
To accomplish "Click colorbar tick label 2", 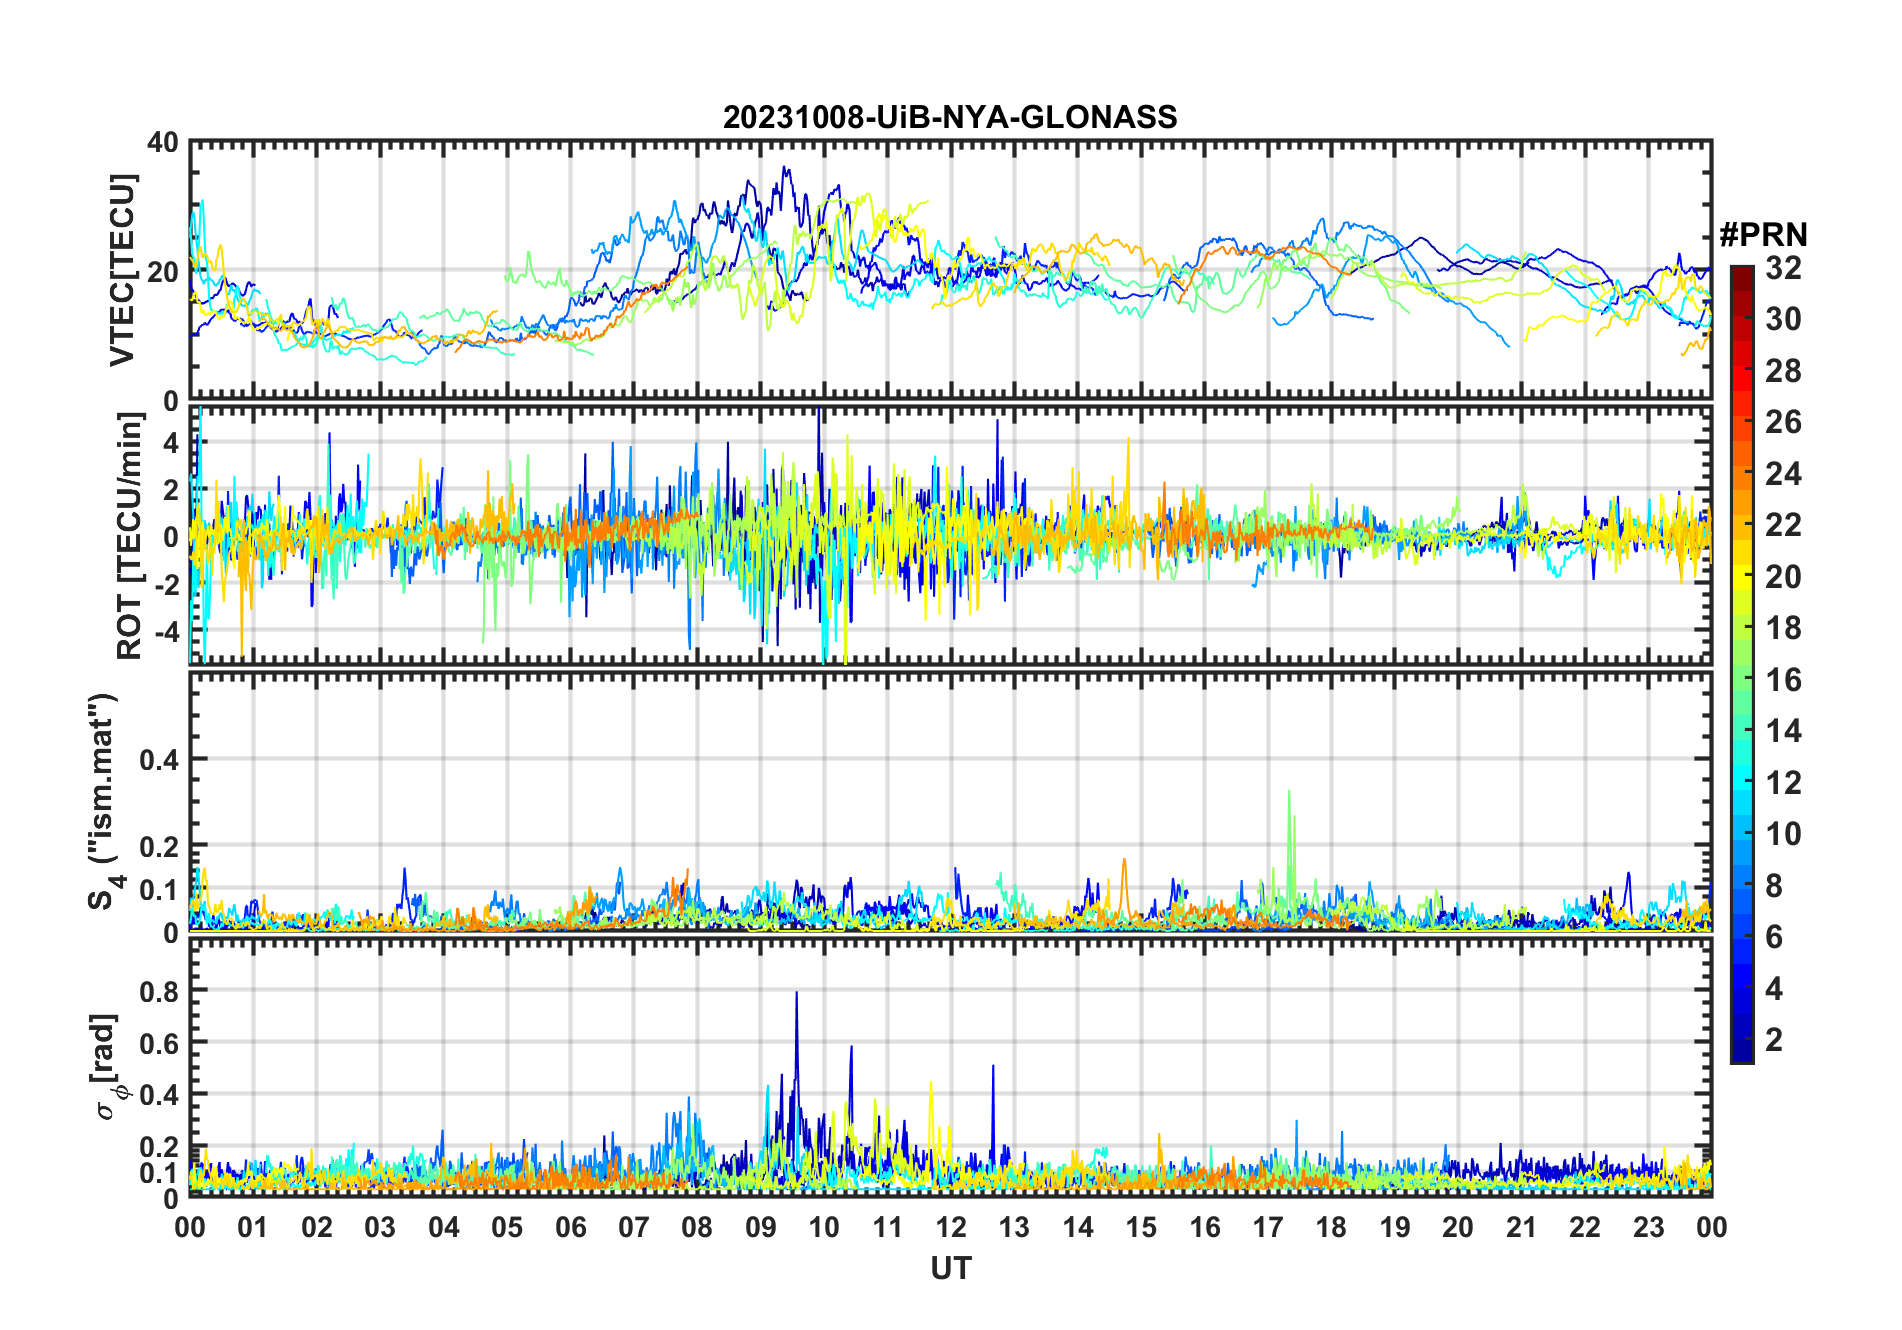I will tap(1774, 1040).
